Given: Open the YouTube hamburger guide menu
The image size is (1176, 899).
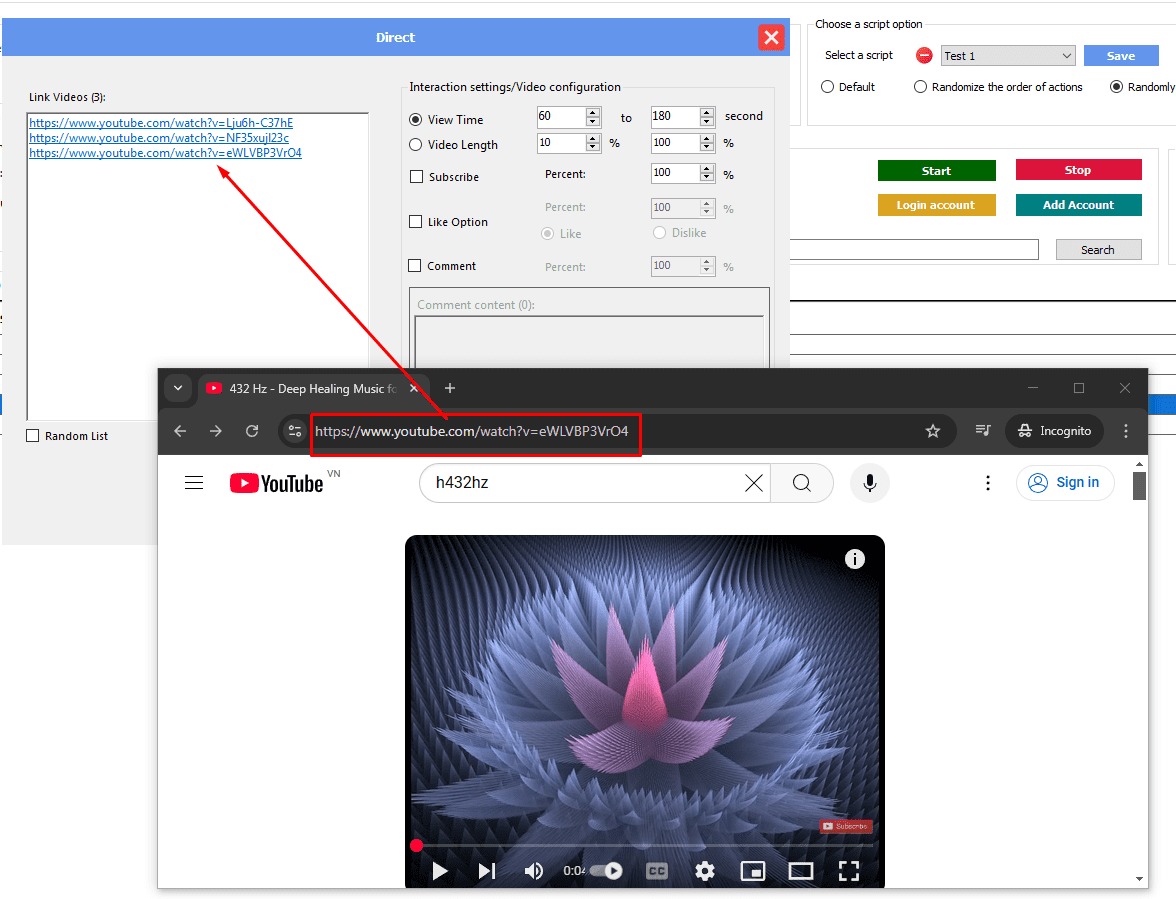Looking at the screenshot, I should (x=194, y=483).
